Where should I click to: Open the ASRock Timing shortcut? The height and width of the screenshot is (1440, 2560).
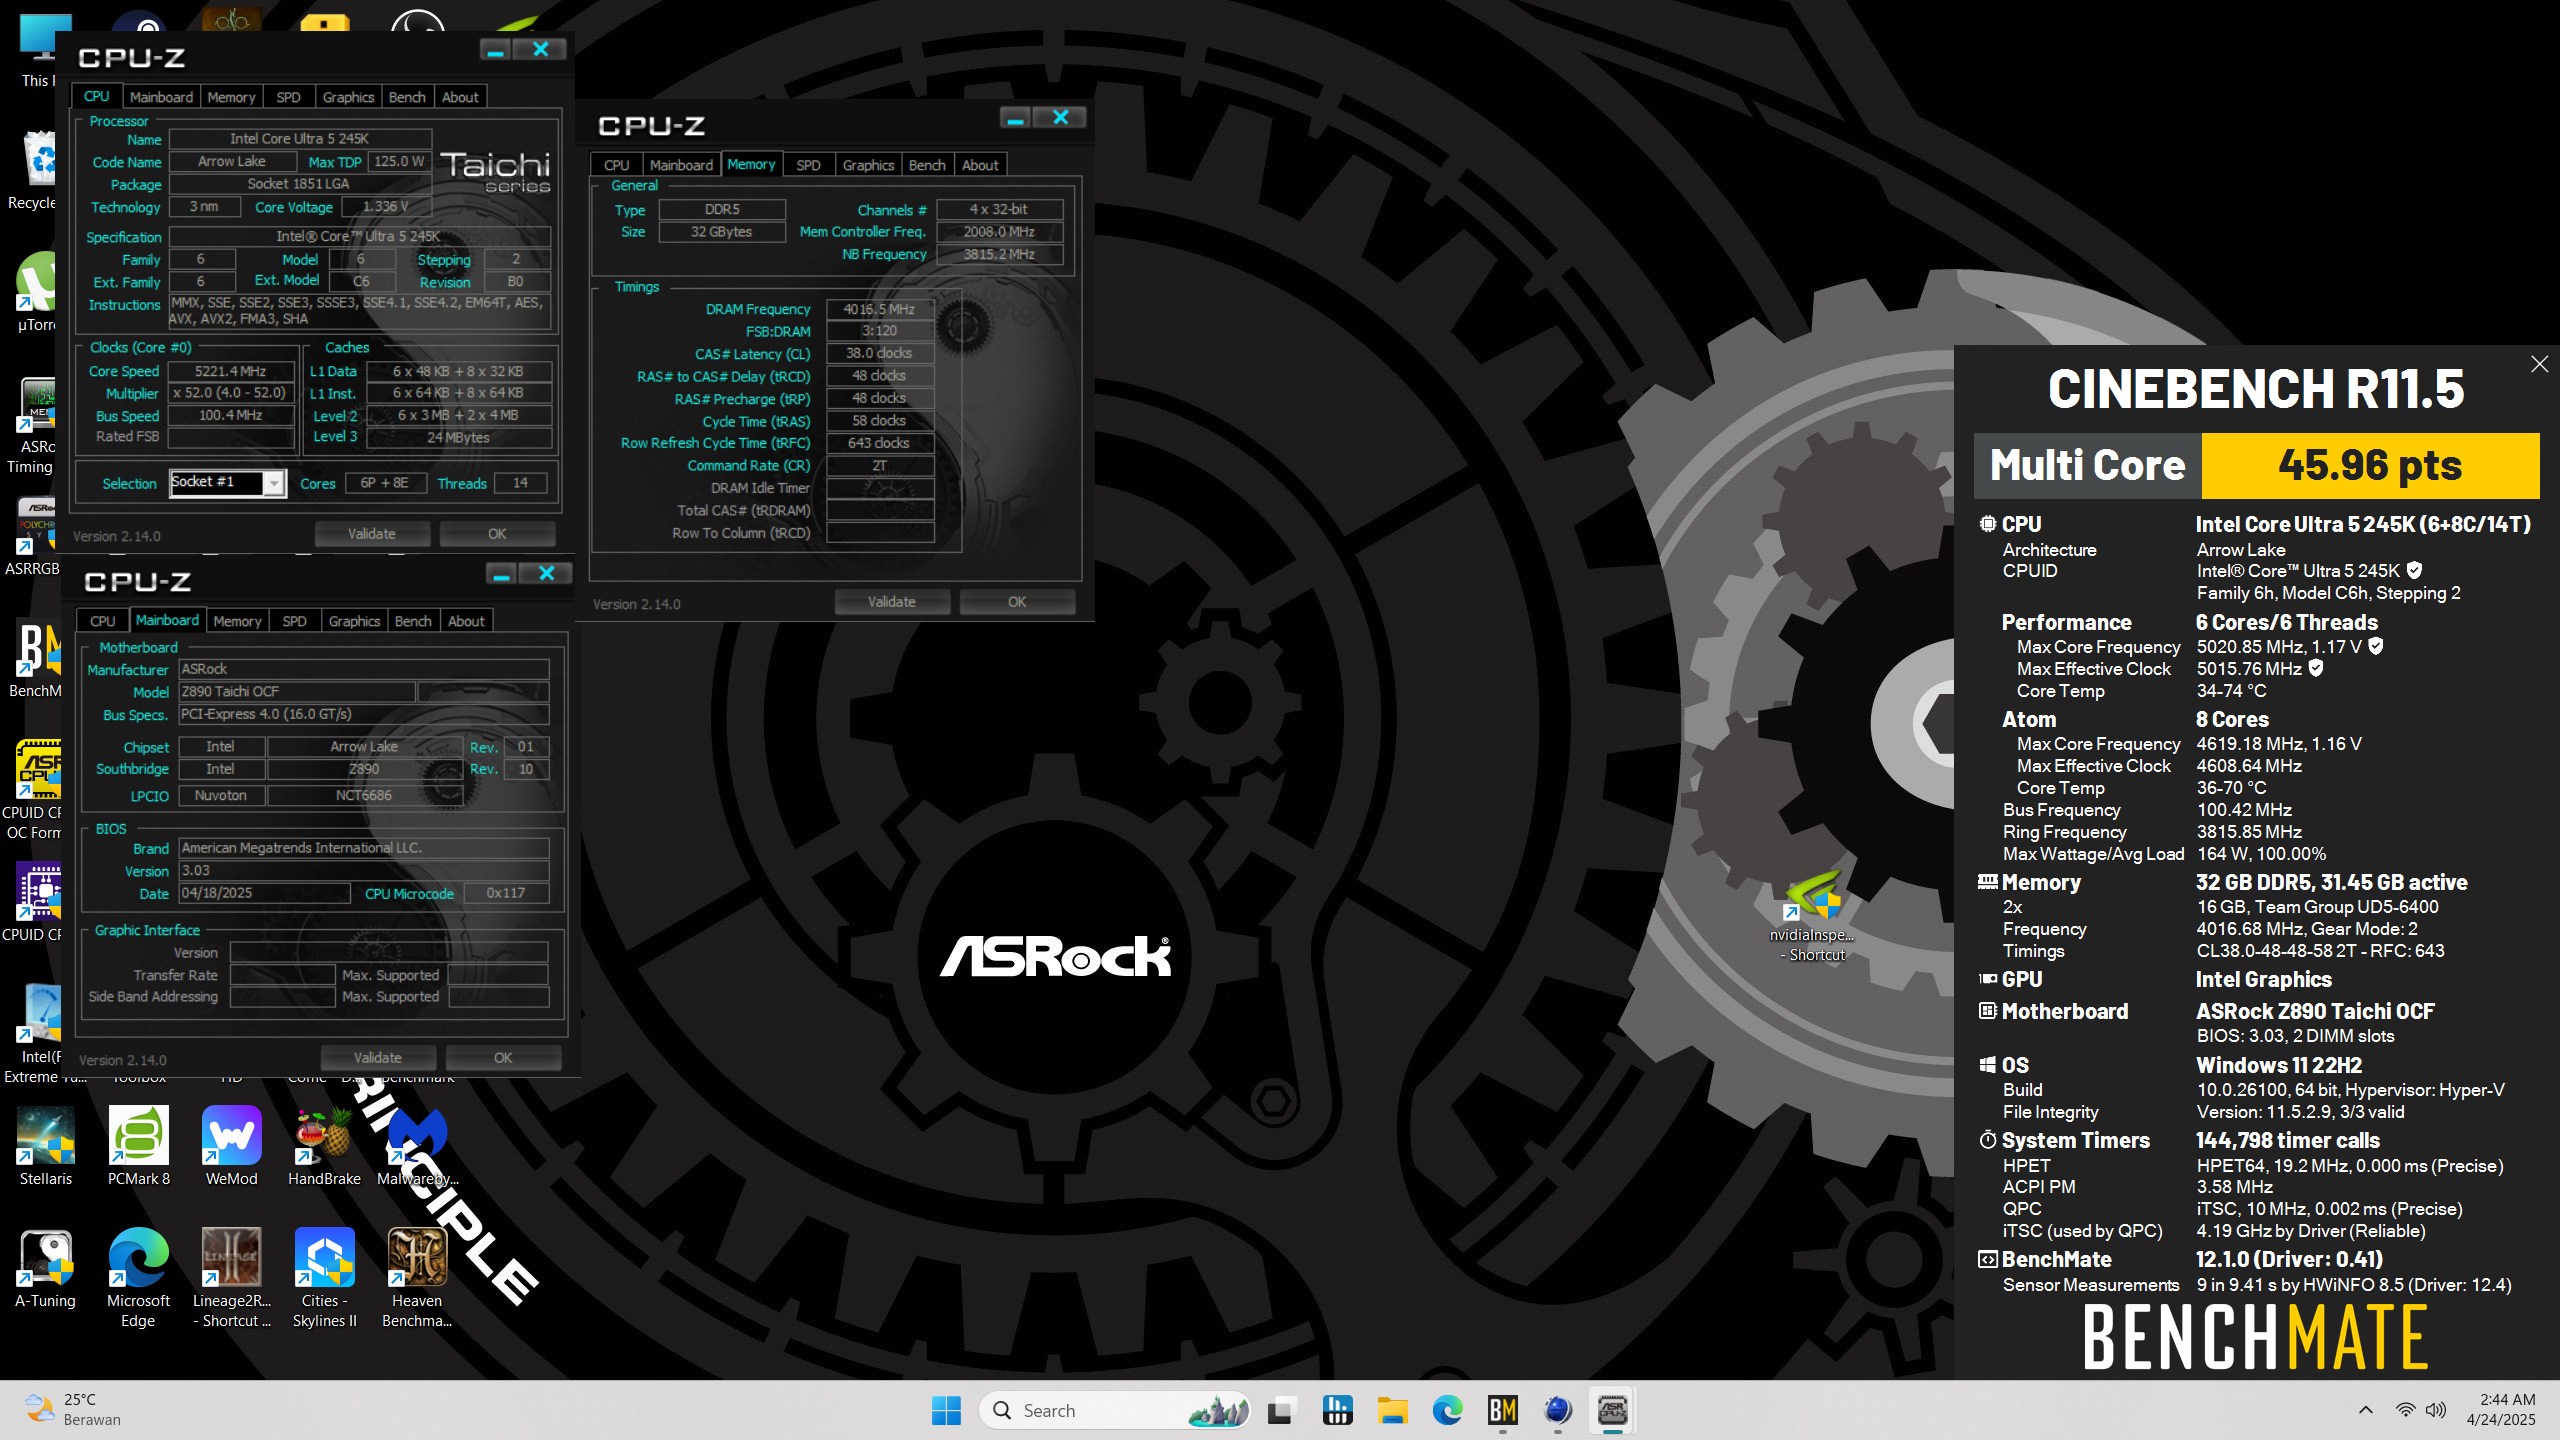[36, 425]
